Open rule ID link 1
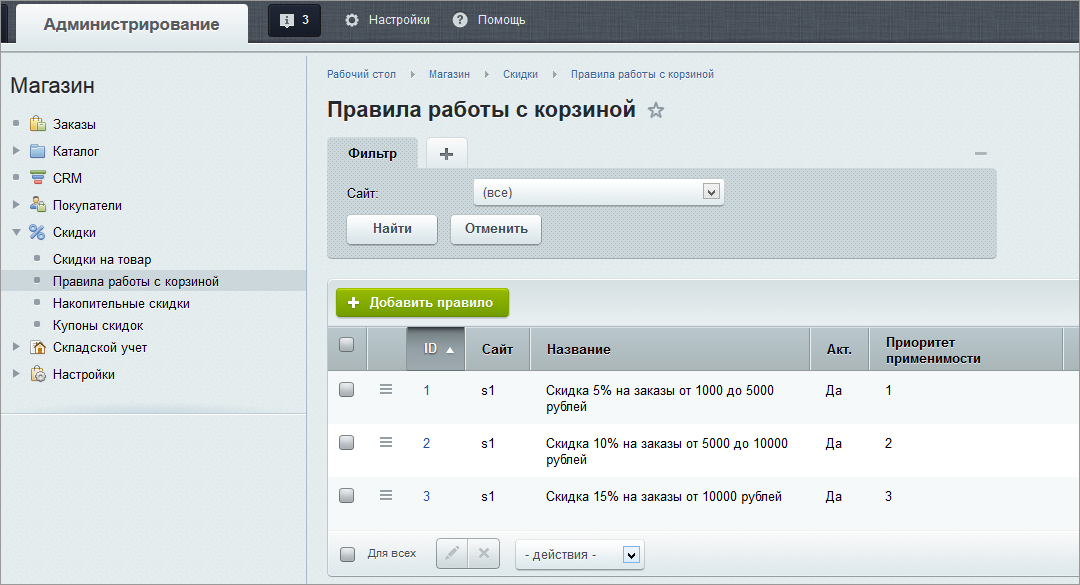The height and width of the screenshot is (585, 1080). 426,390
